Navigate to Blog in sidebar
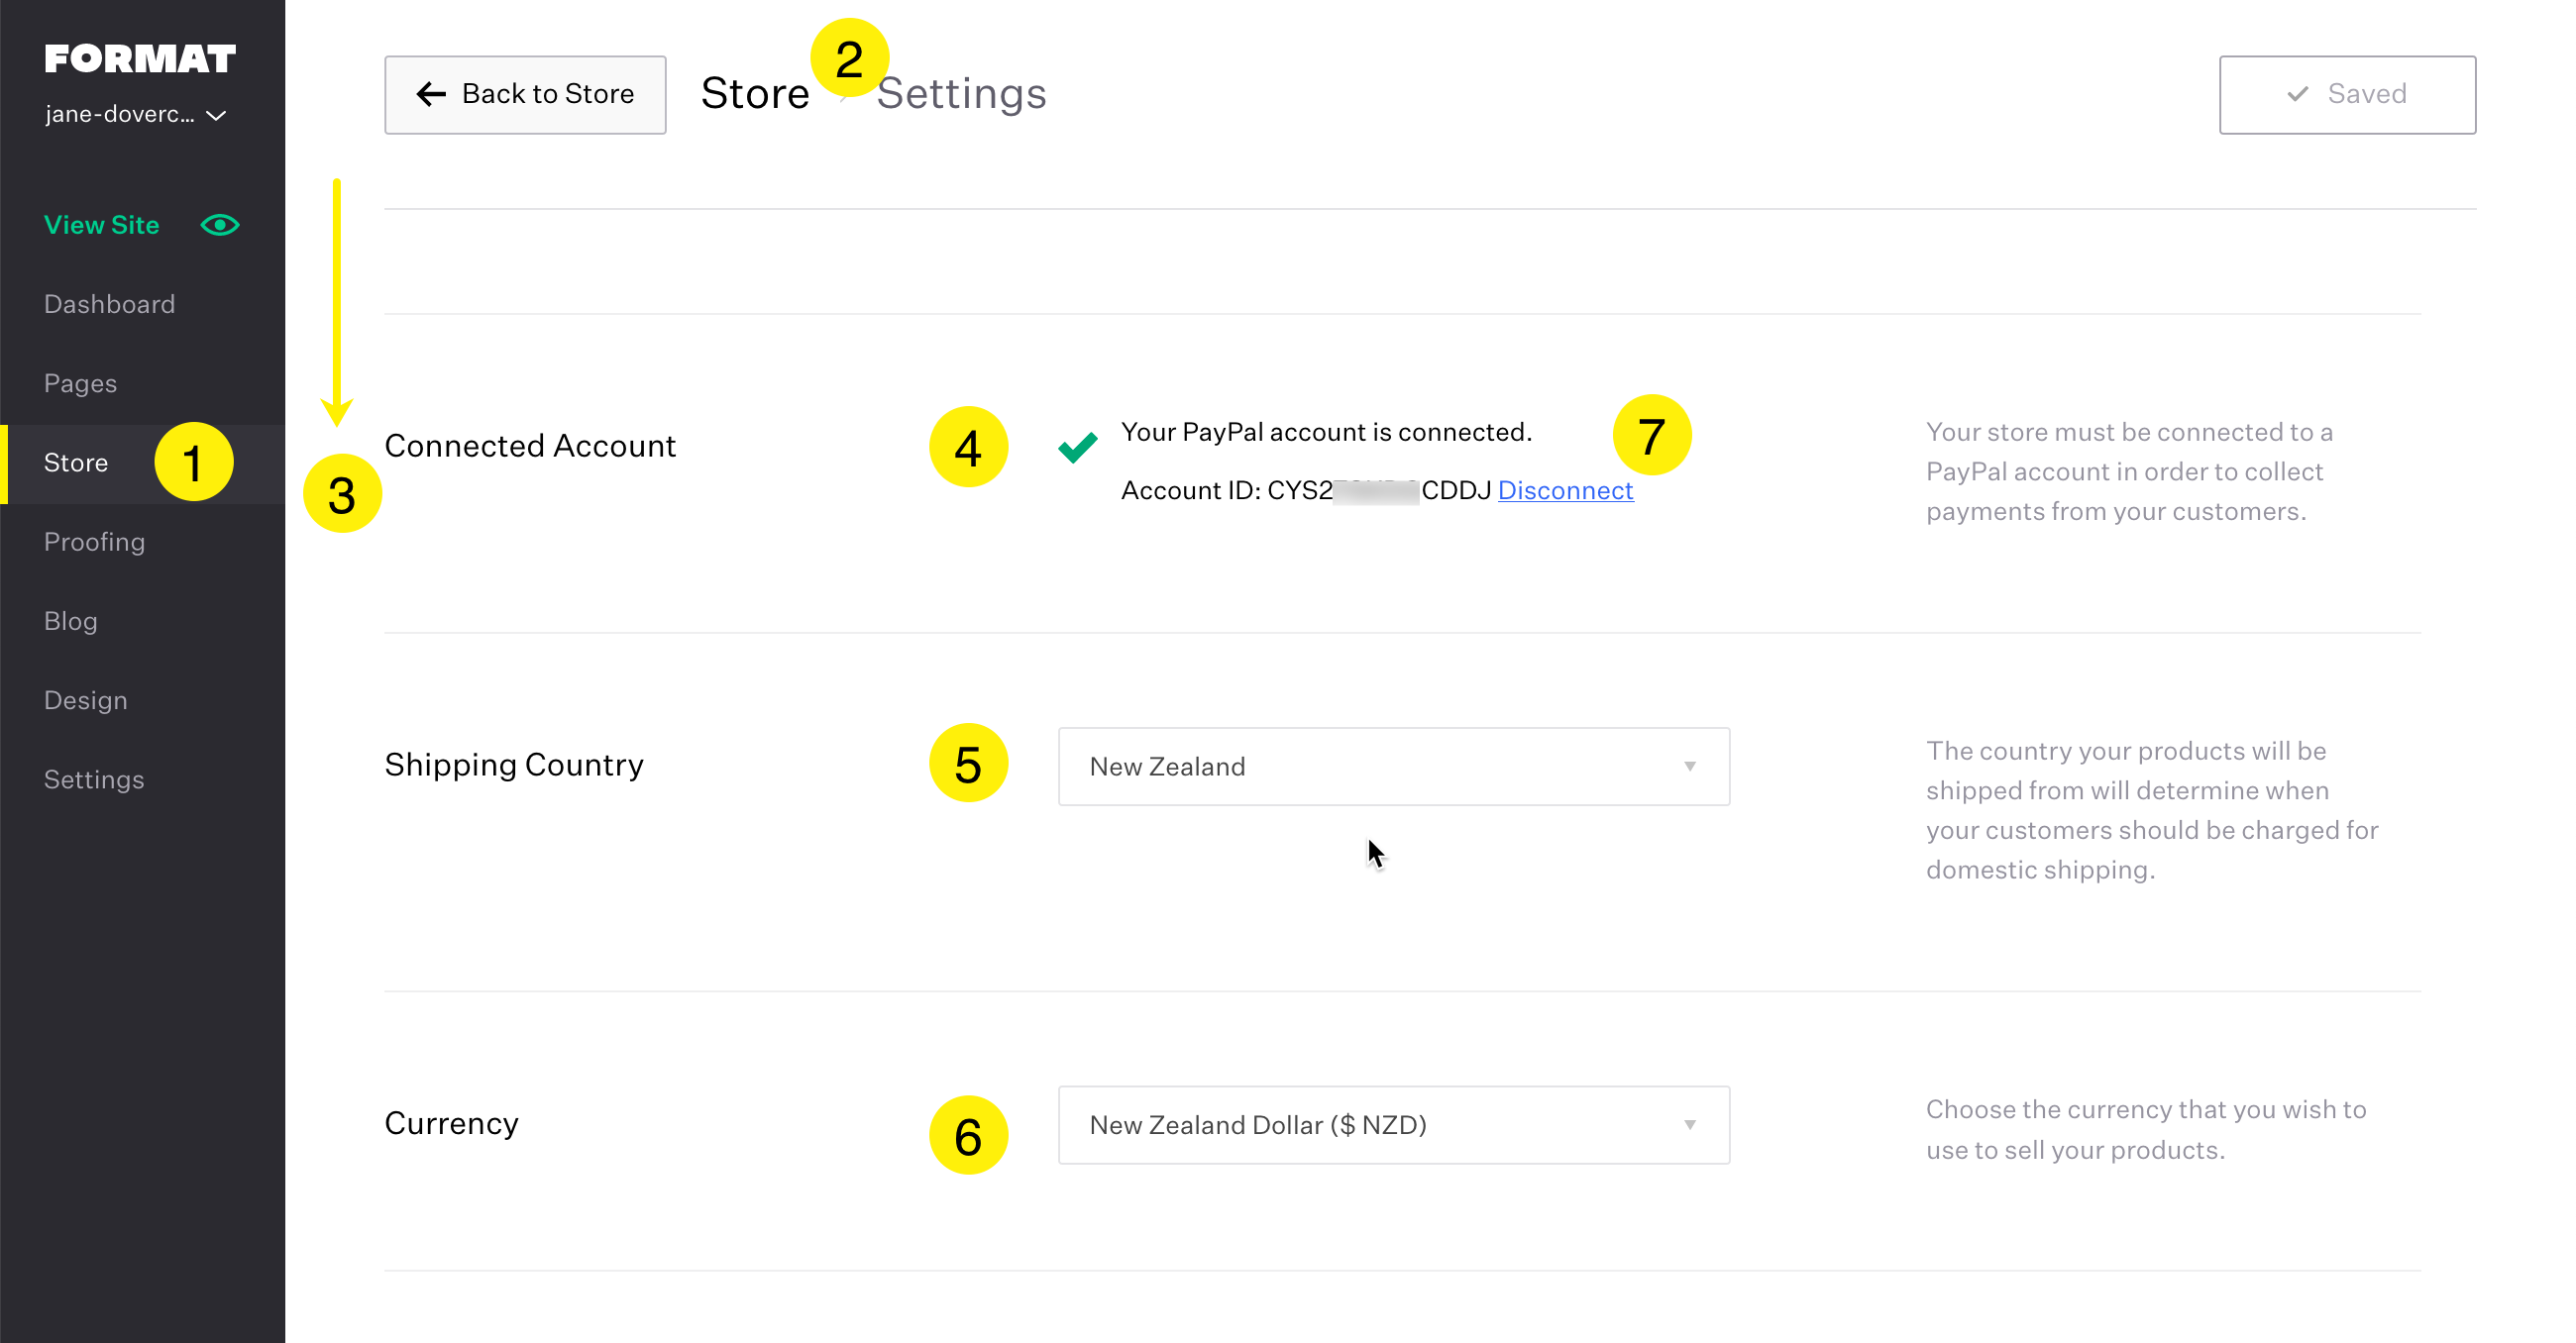The width and height of the screenshot is (2576, 1343). click(x=71, y=621)
